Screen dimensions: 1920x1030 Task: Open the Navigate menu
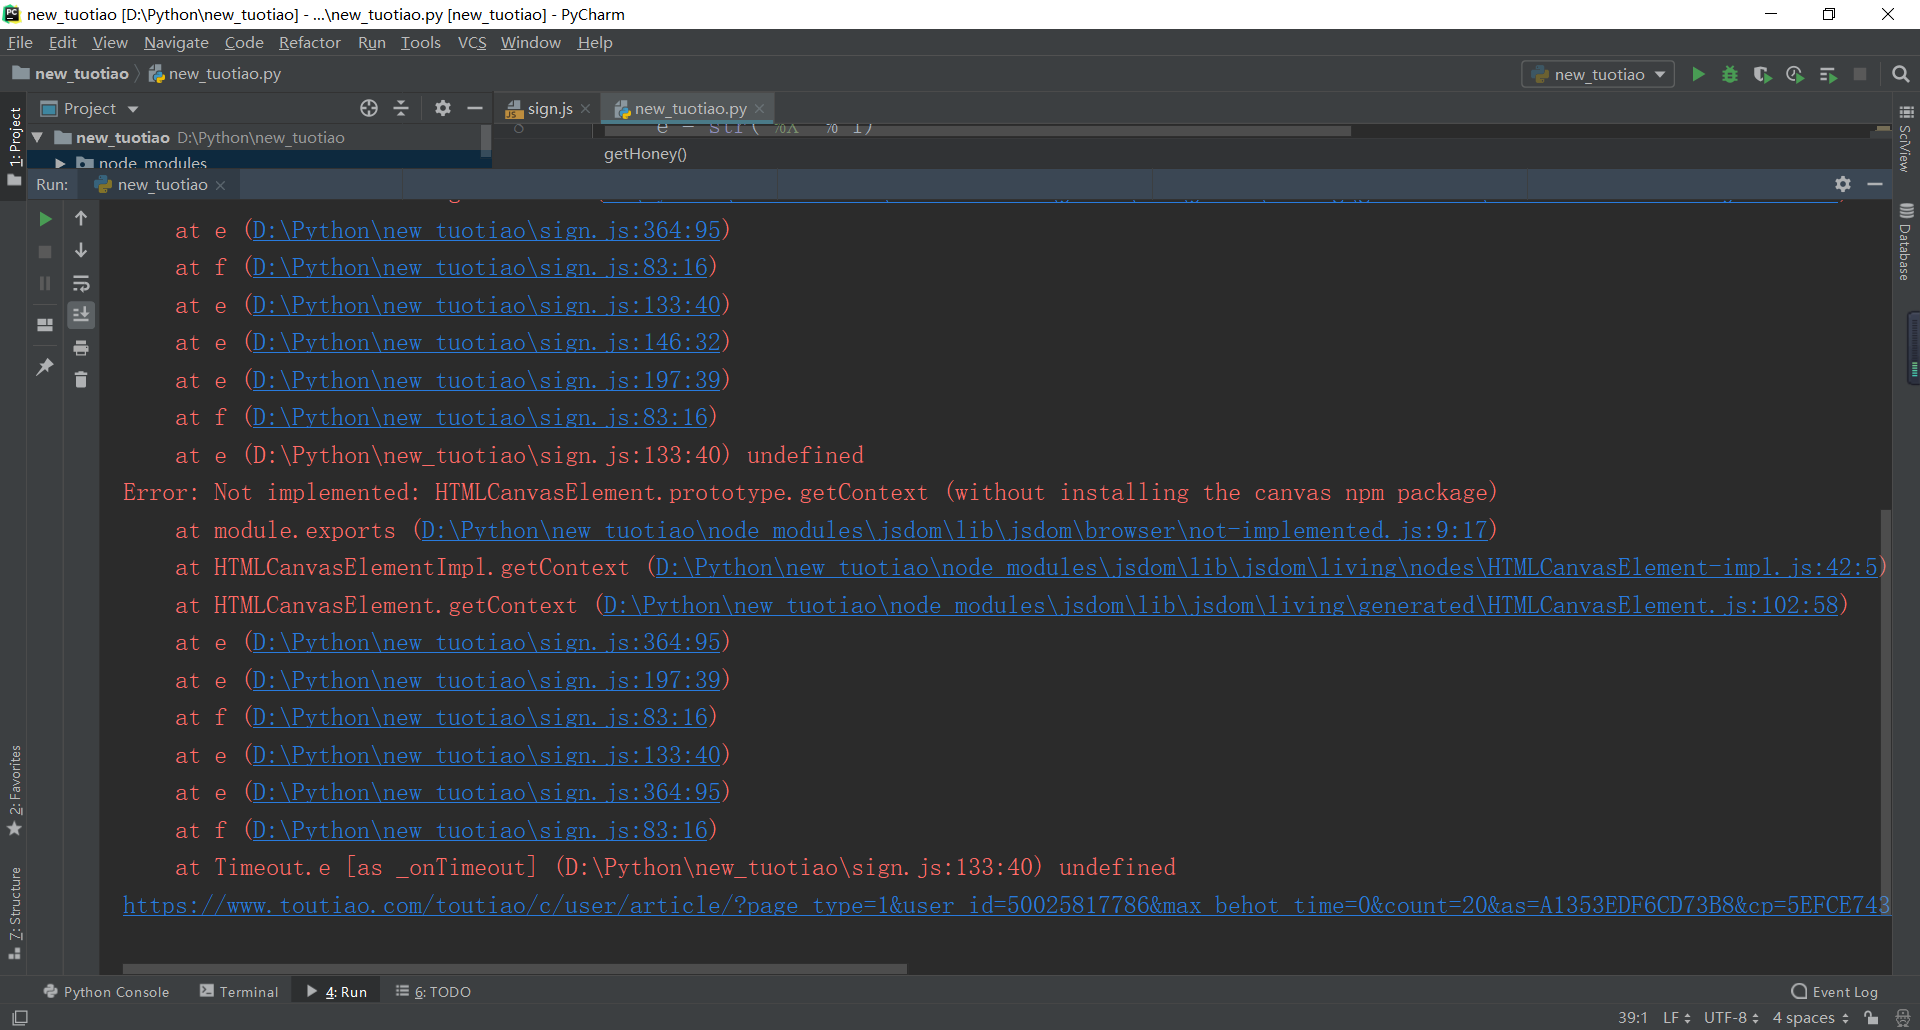[x=176, y=42]
